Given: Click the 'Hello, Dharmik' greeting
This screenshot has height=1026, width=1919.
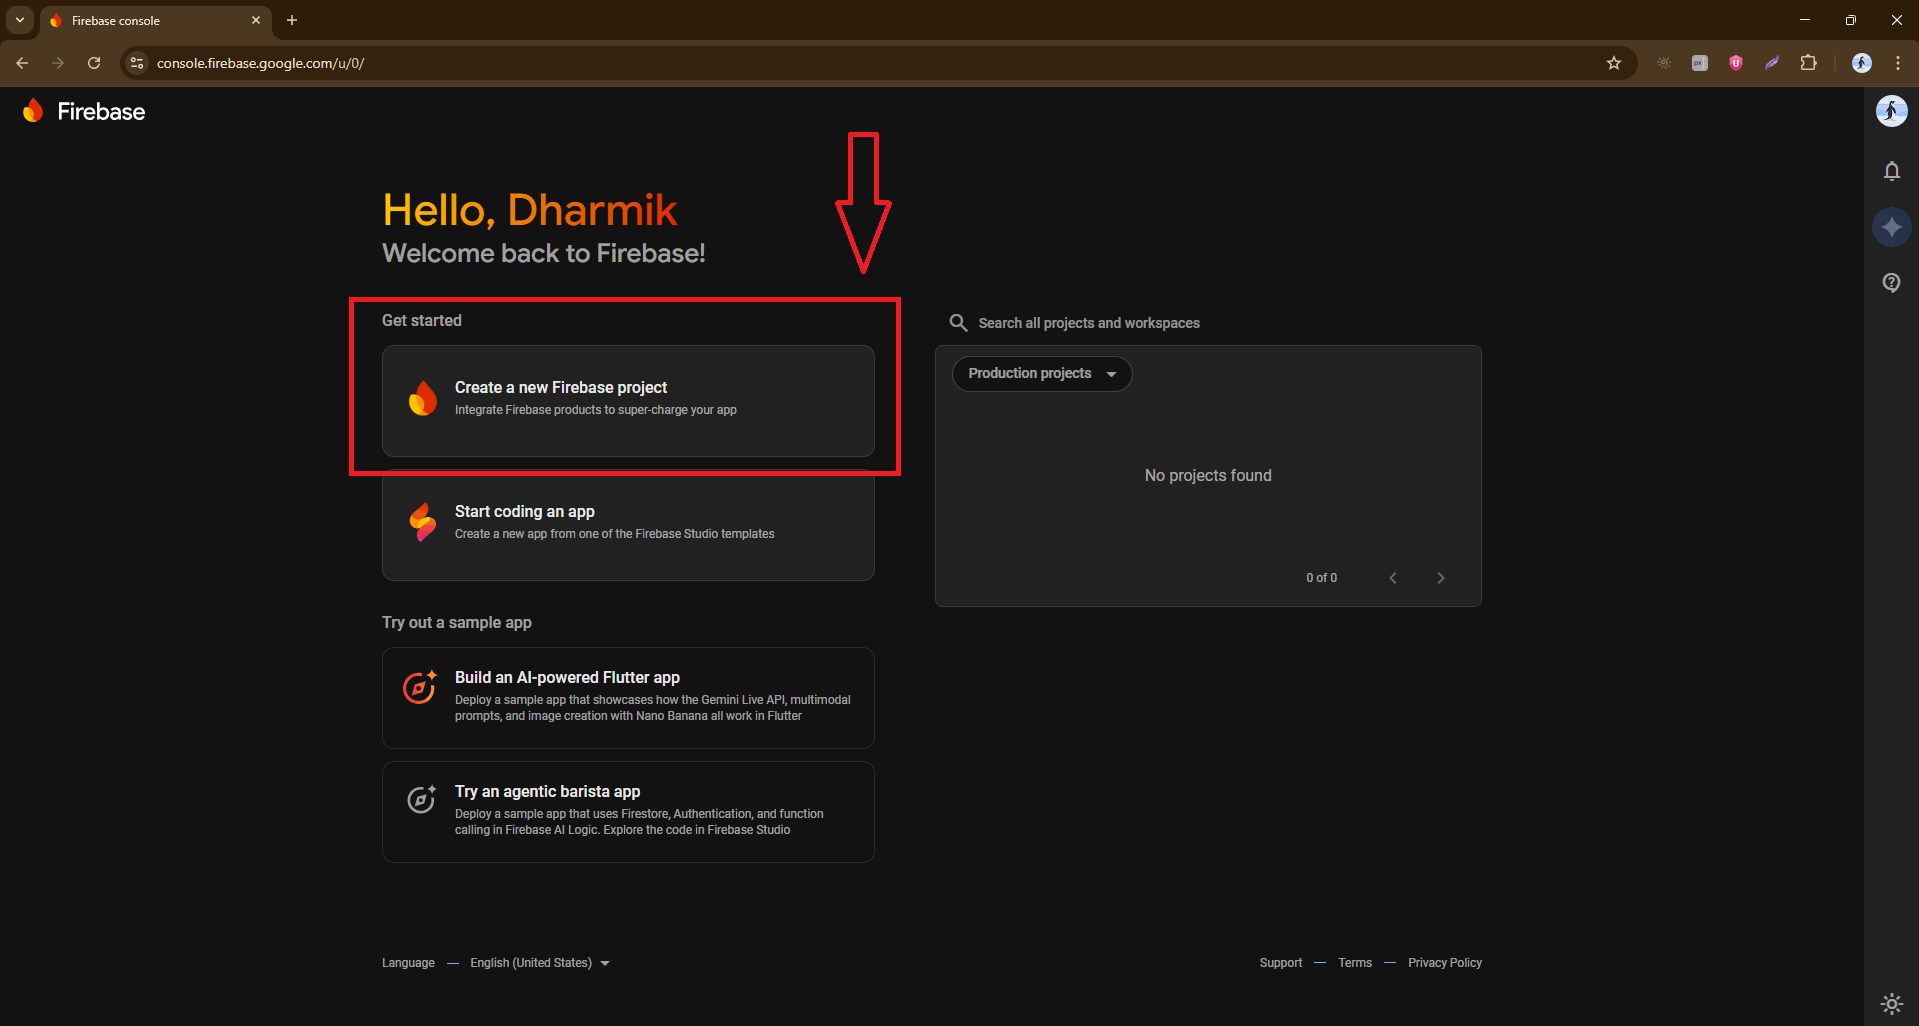Looking at the screenshot, I should (x=530, y=211).
